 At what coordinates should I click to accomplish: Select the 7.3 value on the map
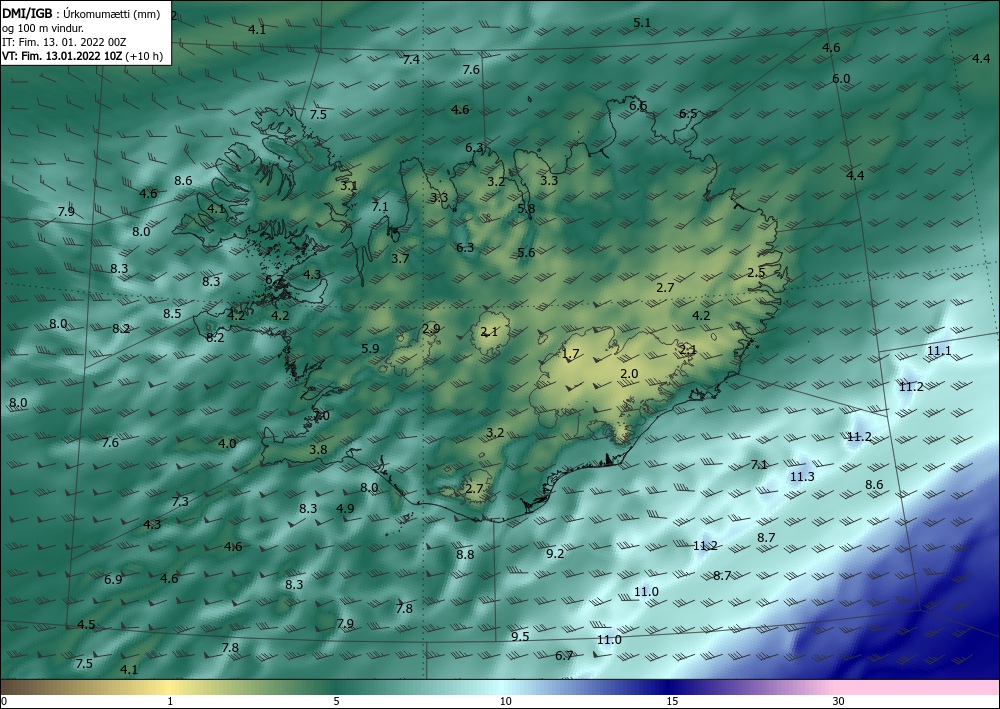click(x=180, y=501)
